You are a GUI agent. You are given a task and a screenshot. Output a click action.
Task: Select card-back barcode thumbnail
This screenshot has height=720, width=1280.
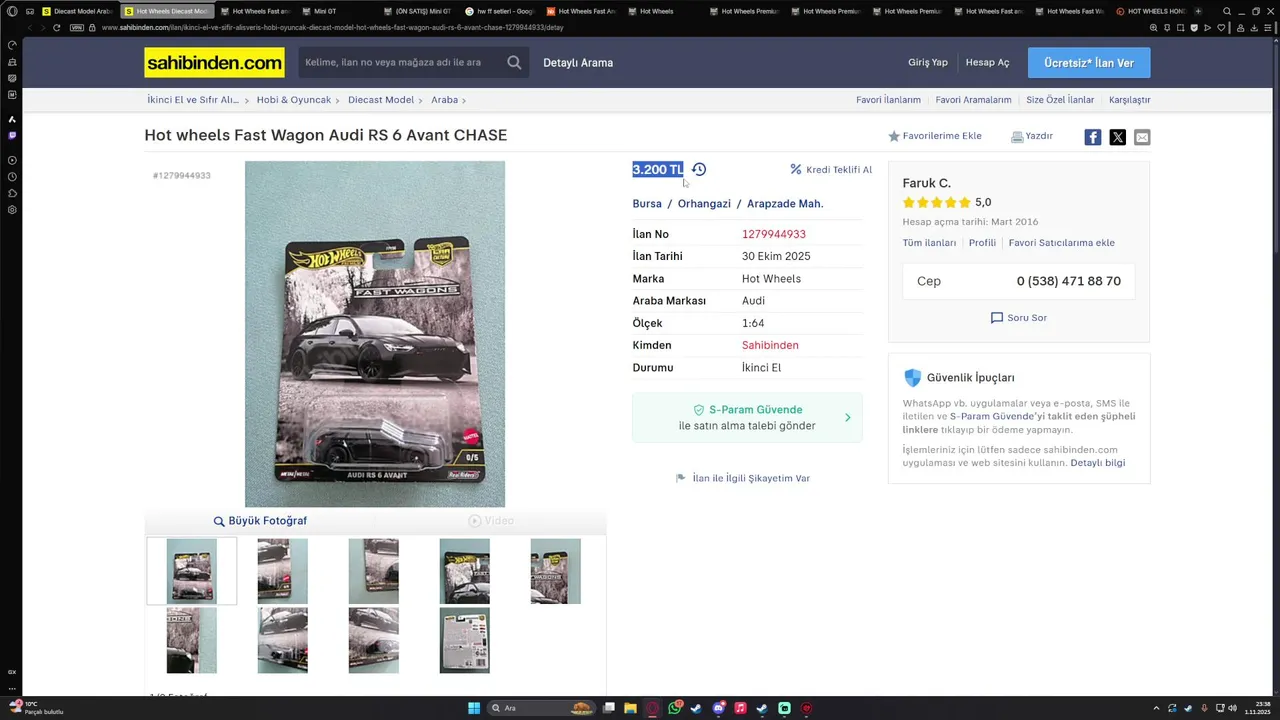tap(465, 640)
